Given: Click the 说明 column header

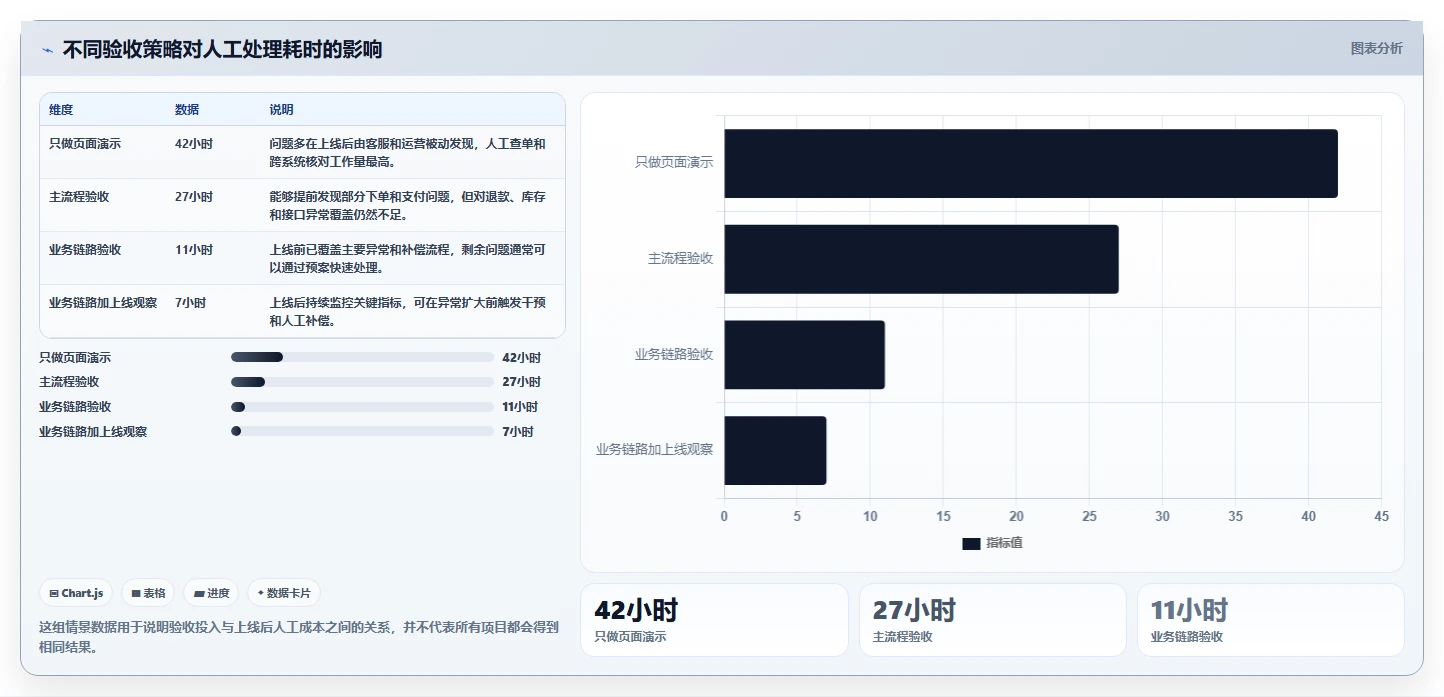Looking at the screenshot, I should pyautogui.click(x=281, y=110).
